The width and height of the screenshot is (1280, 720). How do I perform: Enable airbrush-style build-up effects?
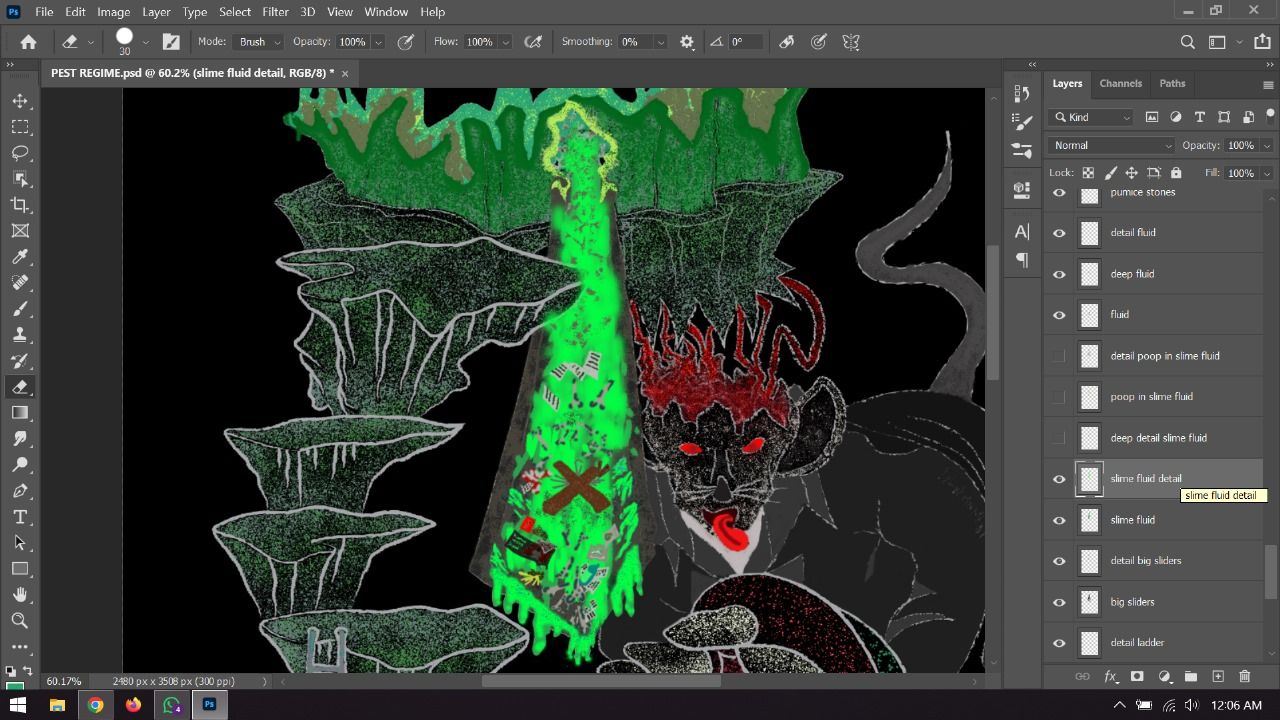click(533, 42)
